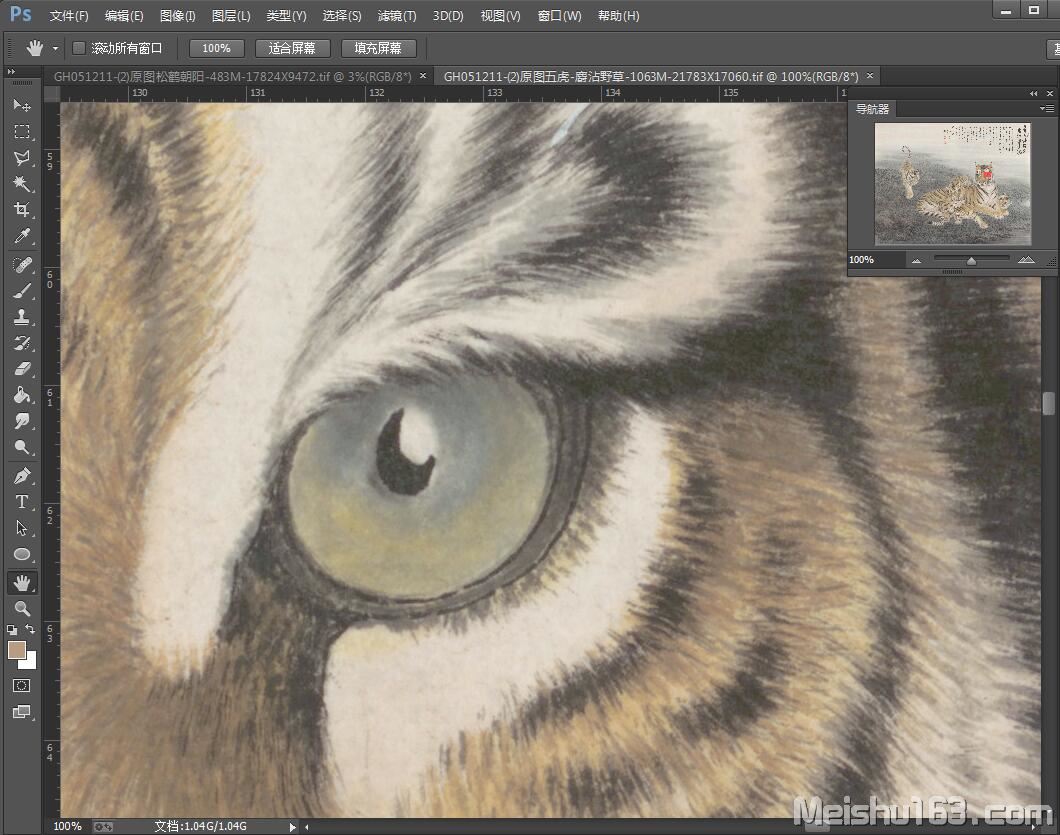Select the 导航器 panel tab
The image size is (1060, 835).
pos(872,109)
